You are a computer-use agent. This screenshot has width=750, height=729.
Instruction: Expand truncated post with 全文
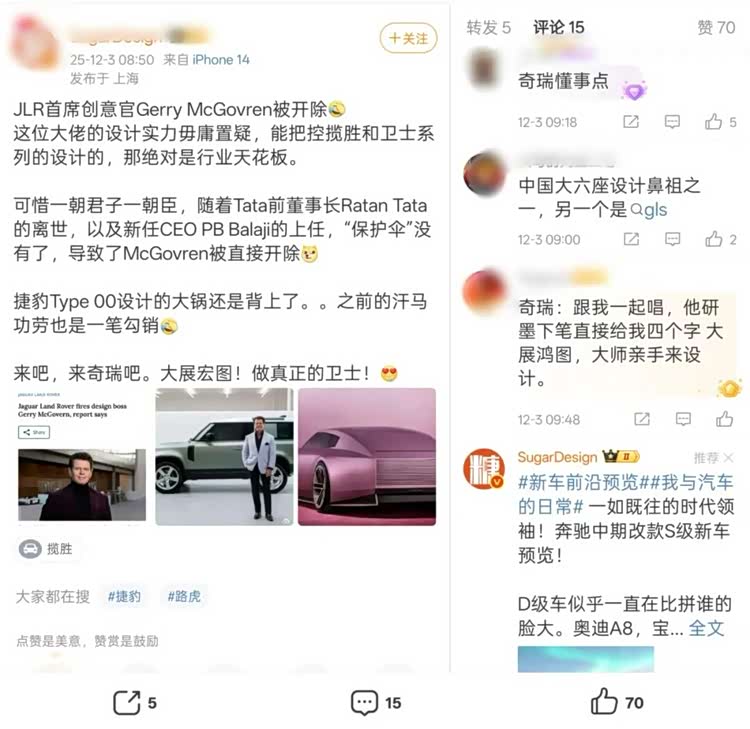tap(706, 628)
